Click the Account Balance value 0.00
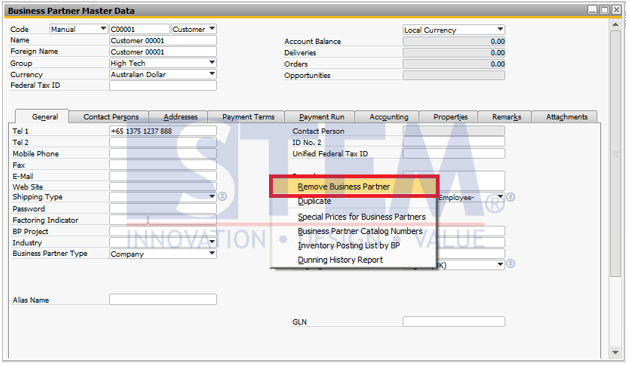Screen dimensions: 628x366 click(x=454, y=41)
